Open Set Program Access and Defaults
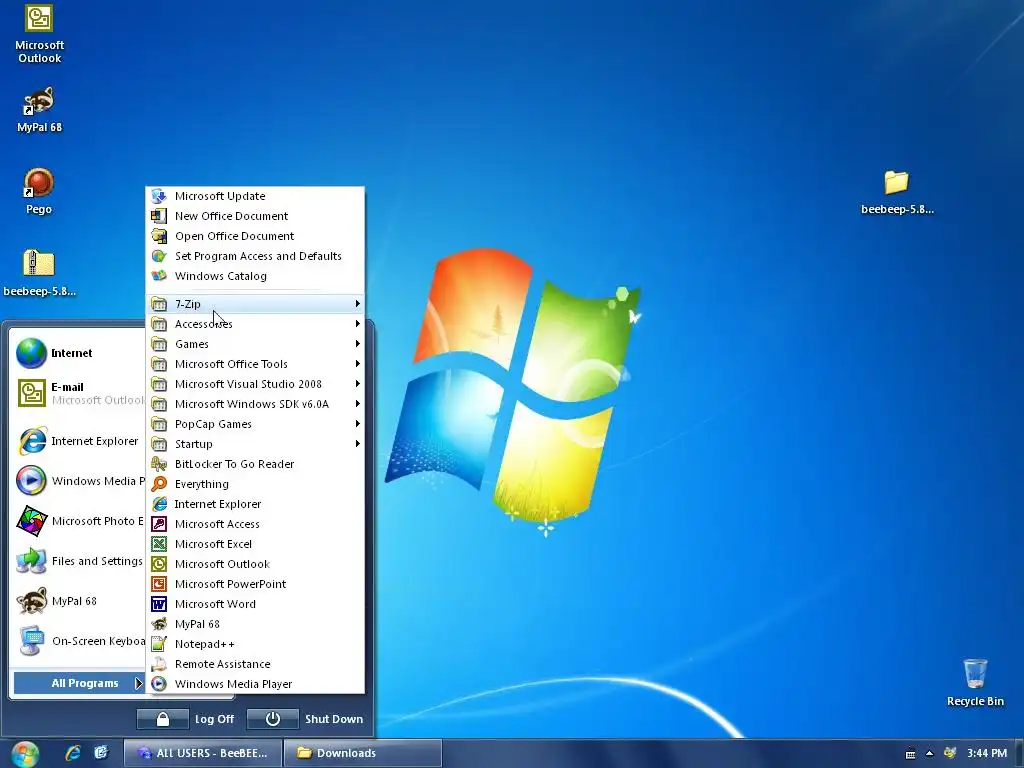1024x768 pixels. pyautogui.click(x=255, y=256)
